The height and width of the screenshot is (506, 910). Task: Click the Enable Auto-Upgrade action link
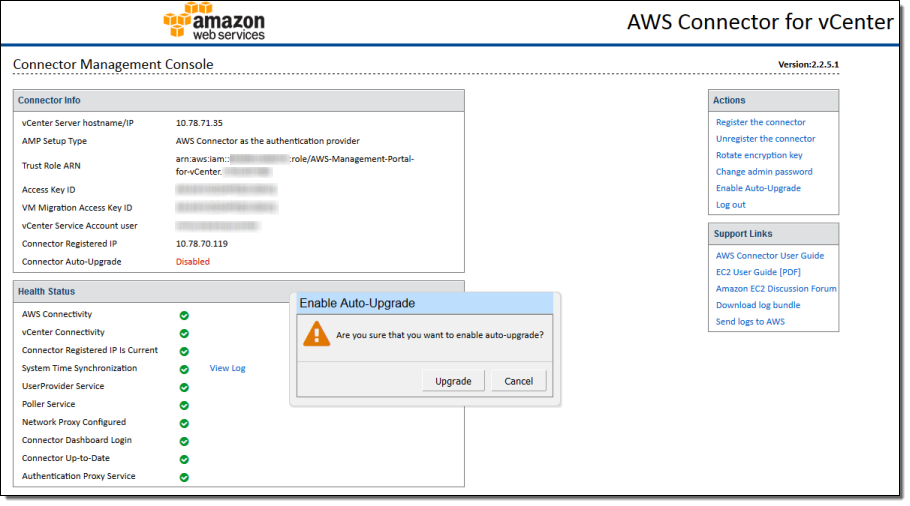point(758,188)
